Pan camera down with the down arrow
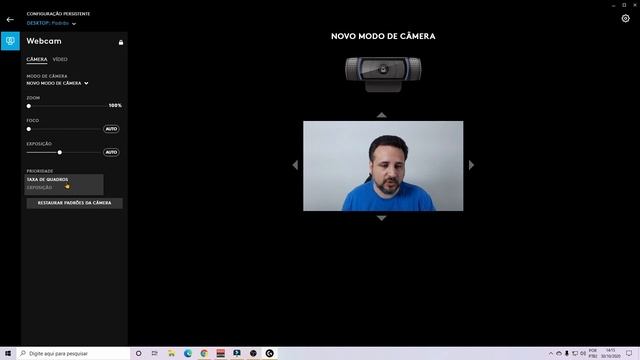Screen dimensions: 640x360 [x=382, y=218]
